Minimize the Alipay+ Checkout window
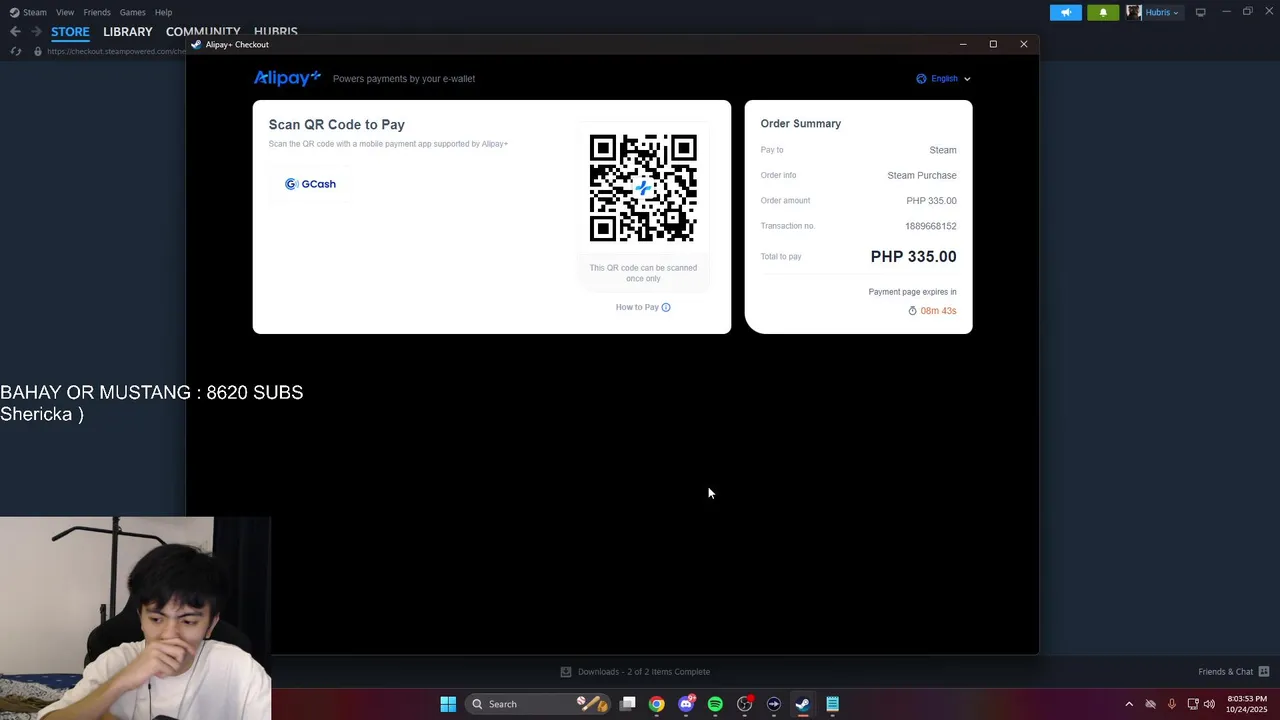 pyautogui.click(x=962, y=44)
